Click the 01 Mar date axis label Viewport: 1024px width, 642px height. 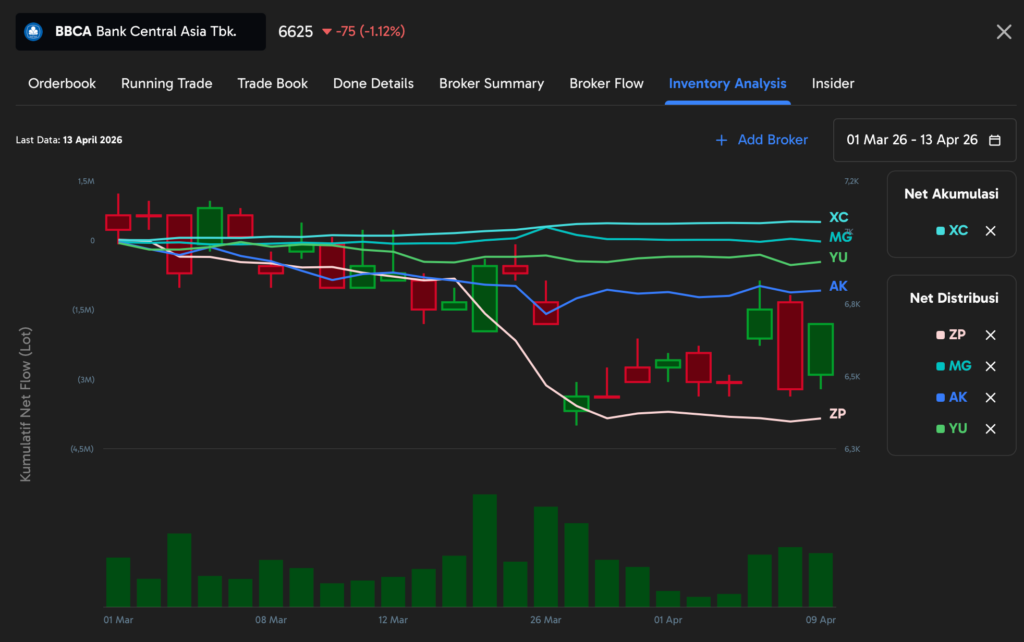[x=118, y=620]
